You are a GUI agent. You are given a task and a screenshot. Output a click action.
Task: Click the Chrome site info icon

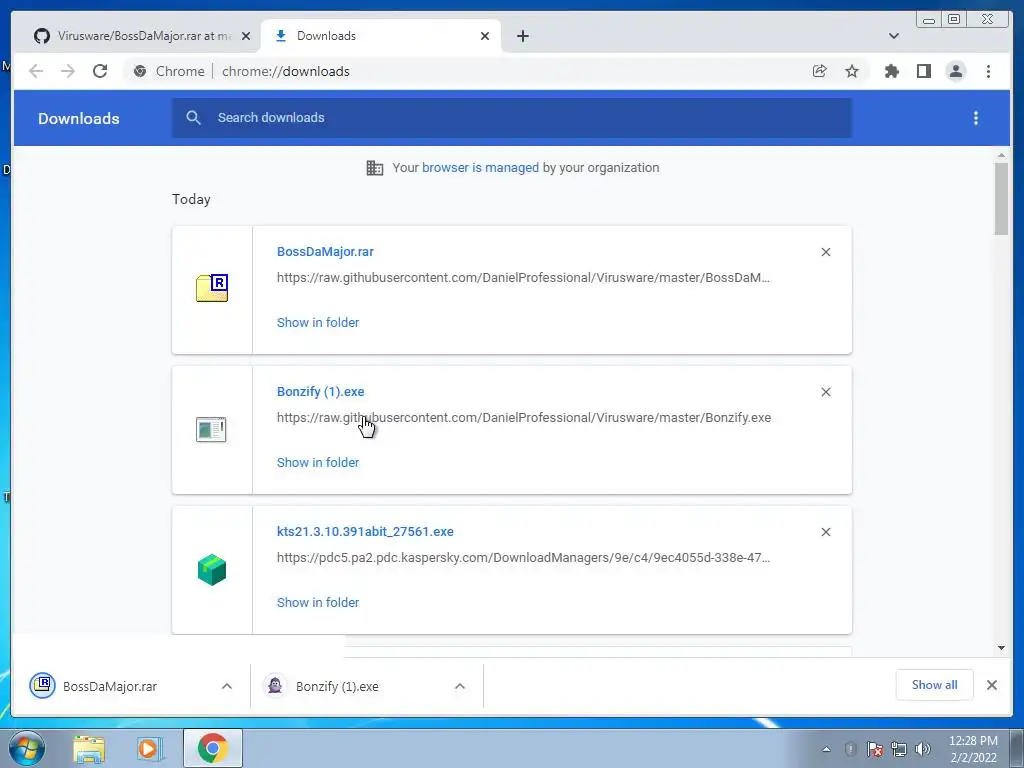pos(140,71)
